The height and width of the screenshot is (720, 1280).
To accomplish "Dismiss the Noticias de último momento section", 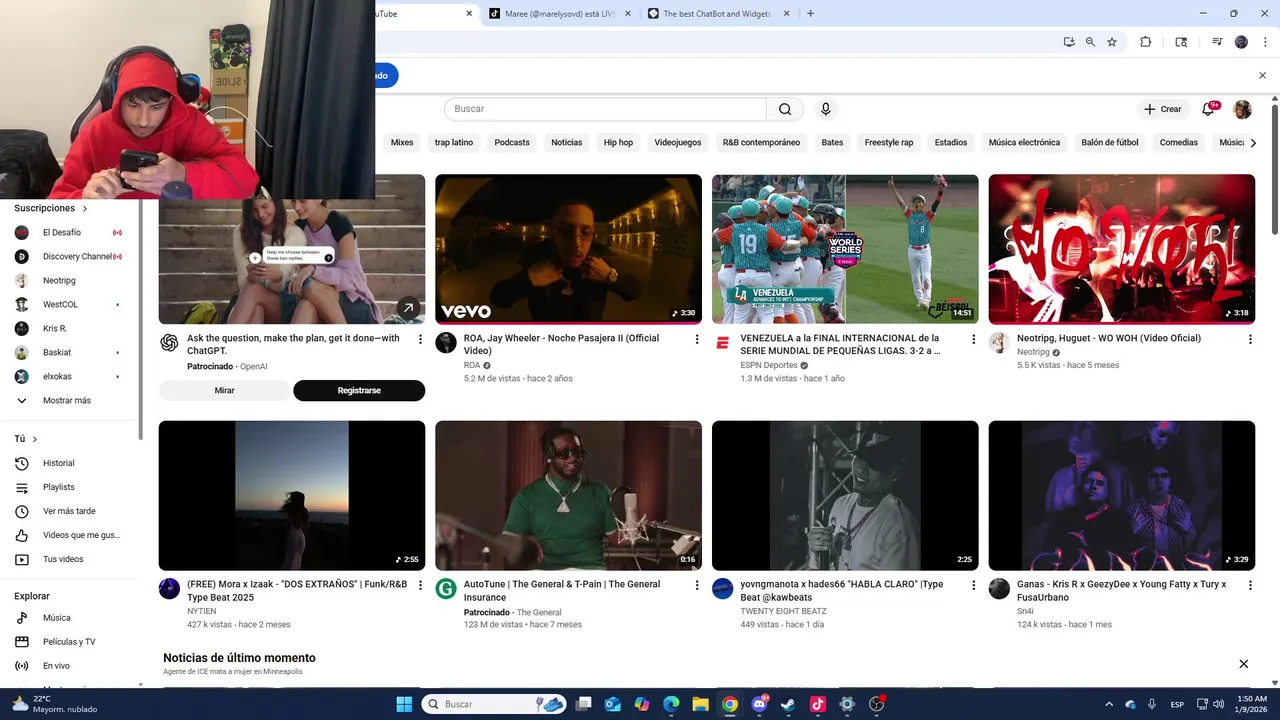I will click(x=1243, y=664).
